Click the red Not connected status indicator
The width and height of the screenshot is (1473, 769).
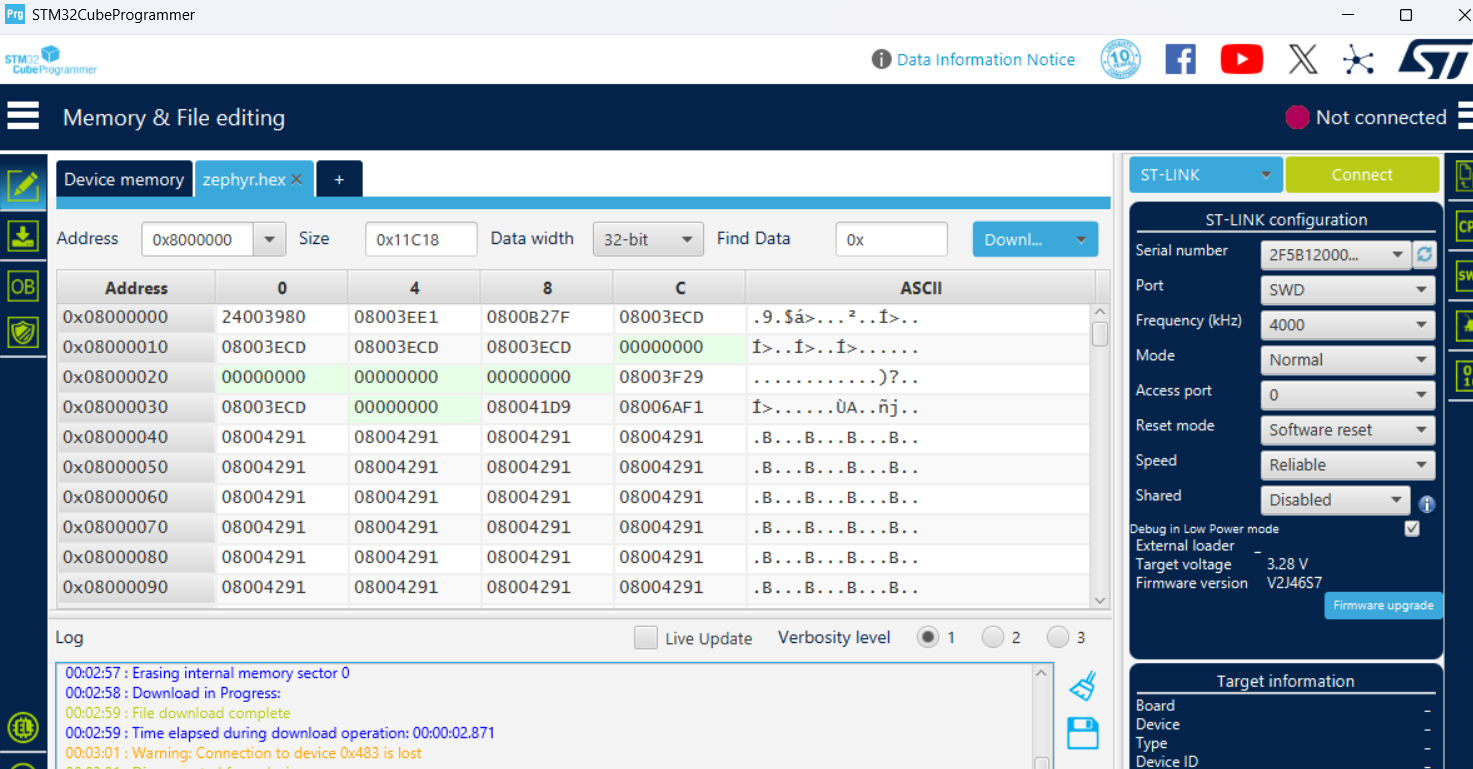click(1297, 118)
